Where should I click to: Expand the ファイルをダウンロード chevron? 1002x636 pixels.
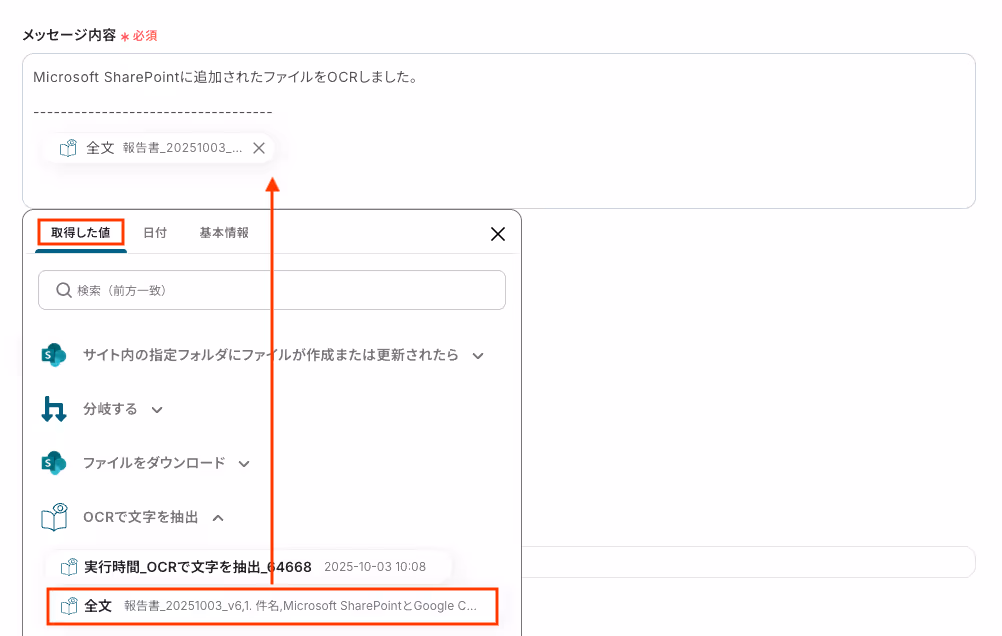tap(244, 464)
